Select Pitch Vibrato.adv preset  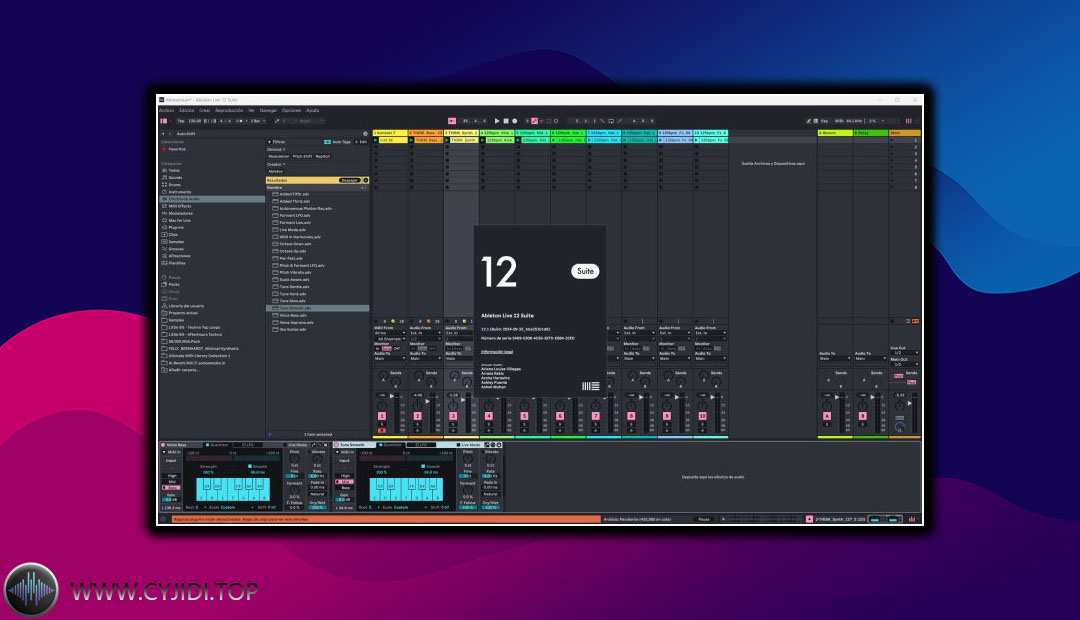(x=295, y=272)
